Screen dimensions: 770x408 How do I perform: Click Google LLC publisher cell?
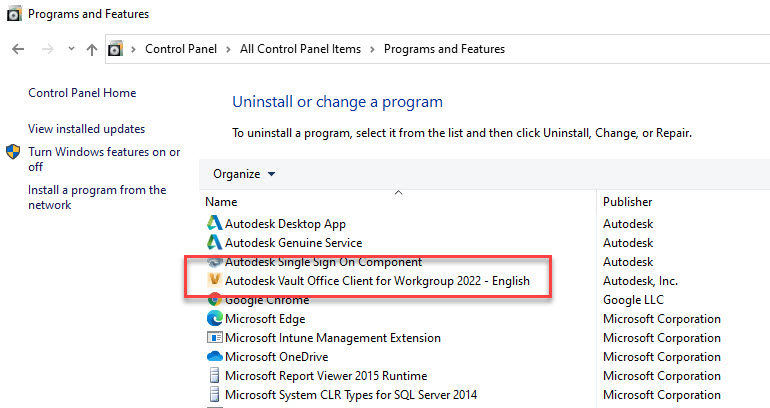tap(633, 300)
